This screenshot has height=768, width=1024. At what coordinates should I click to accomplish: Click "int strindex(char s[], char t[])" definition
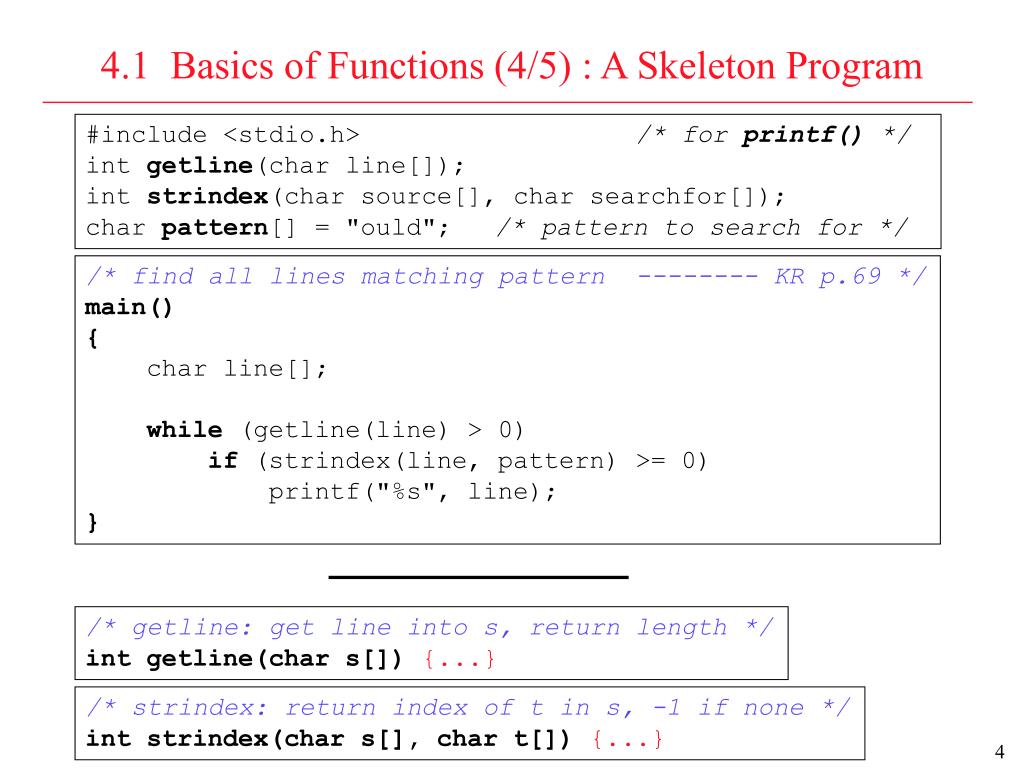(328, 739)
